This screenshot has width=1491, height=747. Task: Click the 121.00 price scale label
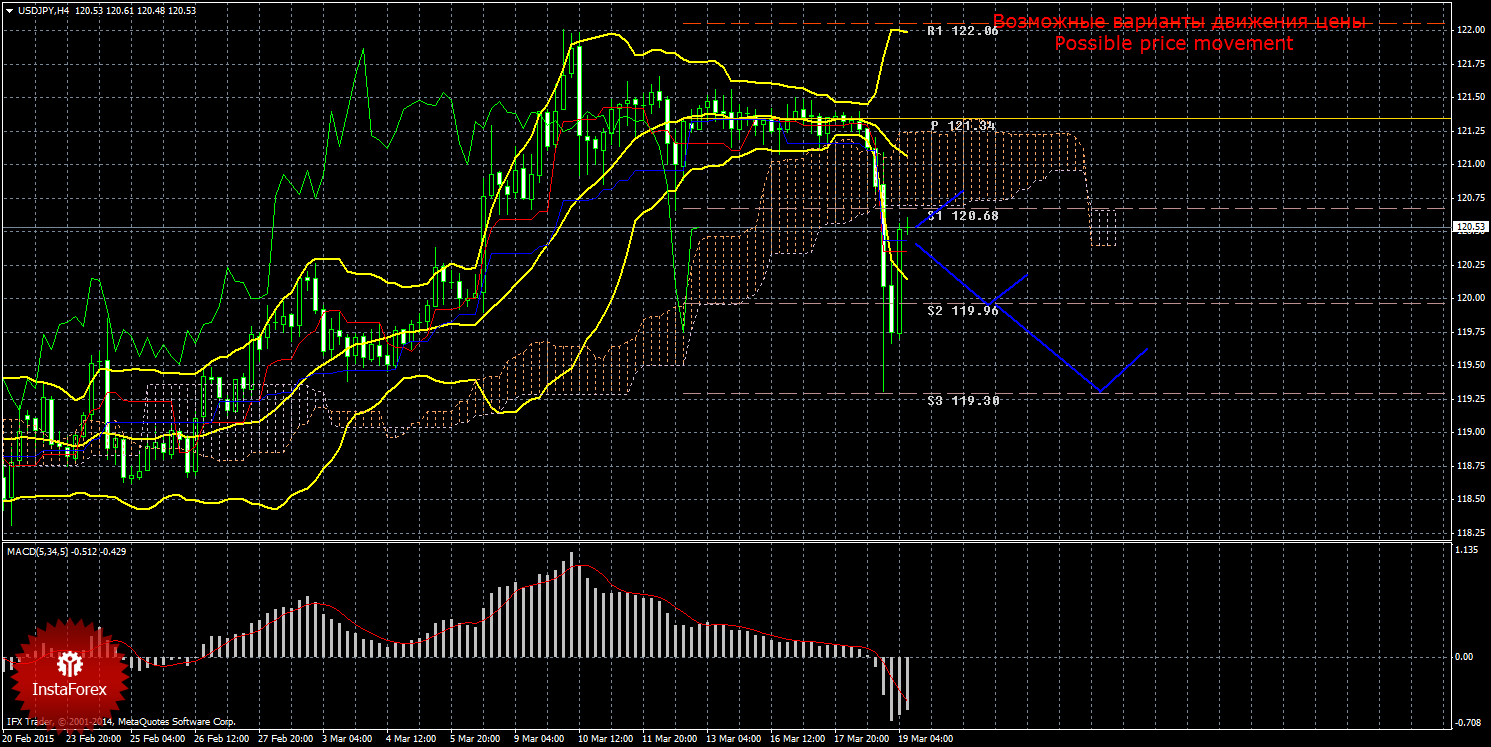(1469, 164)
